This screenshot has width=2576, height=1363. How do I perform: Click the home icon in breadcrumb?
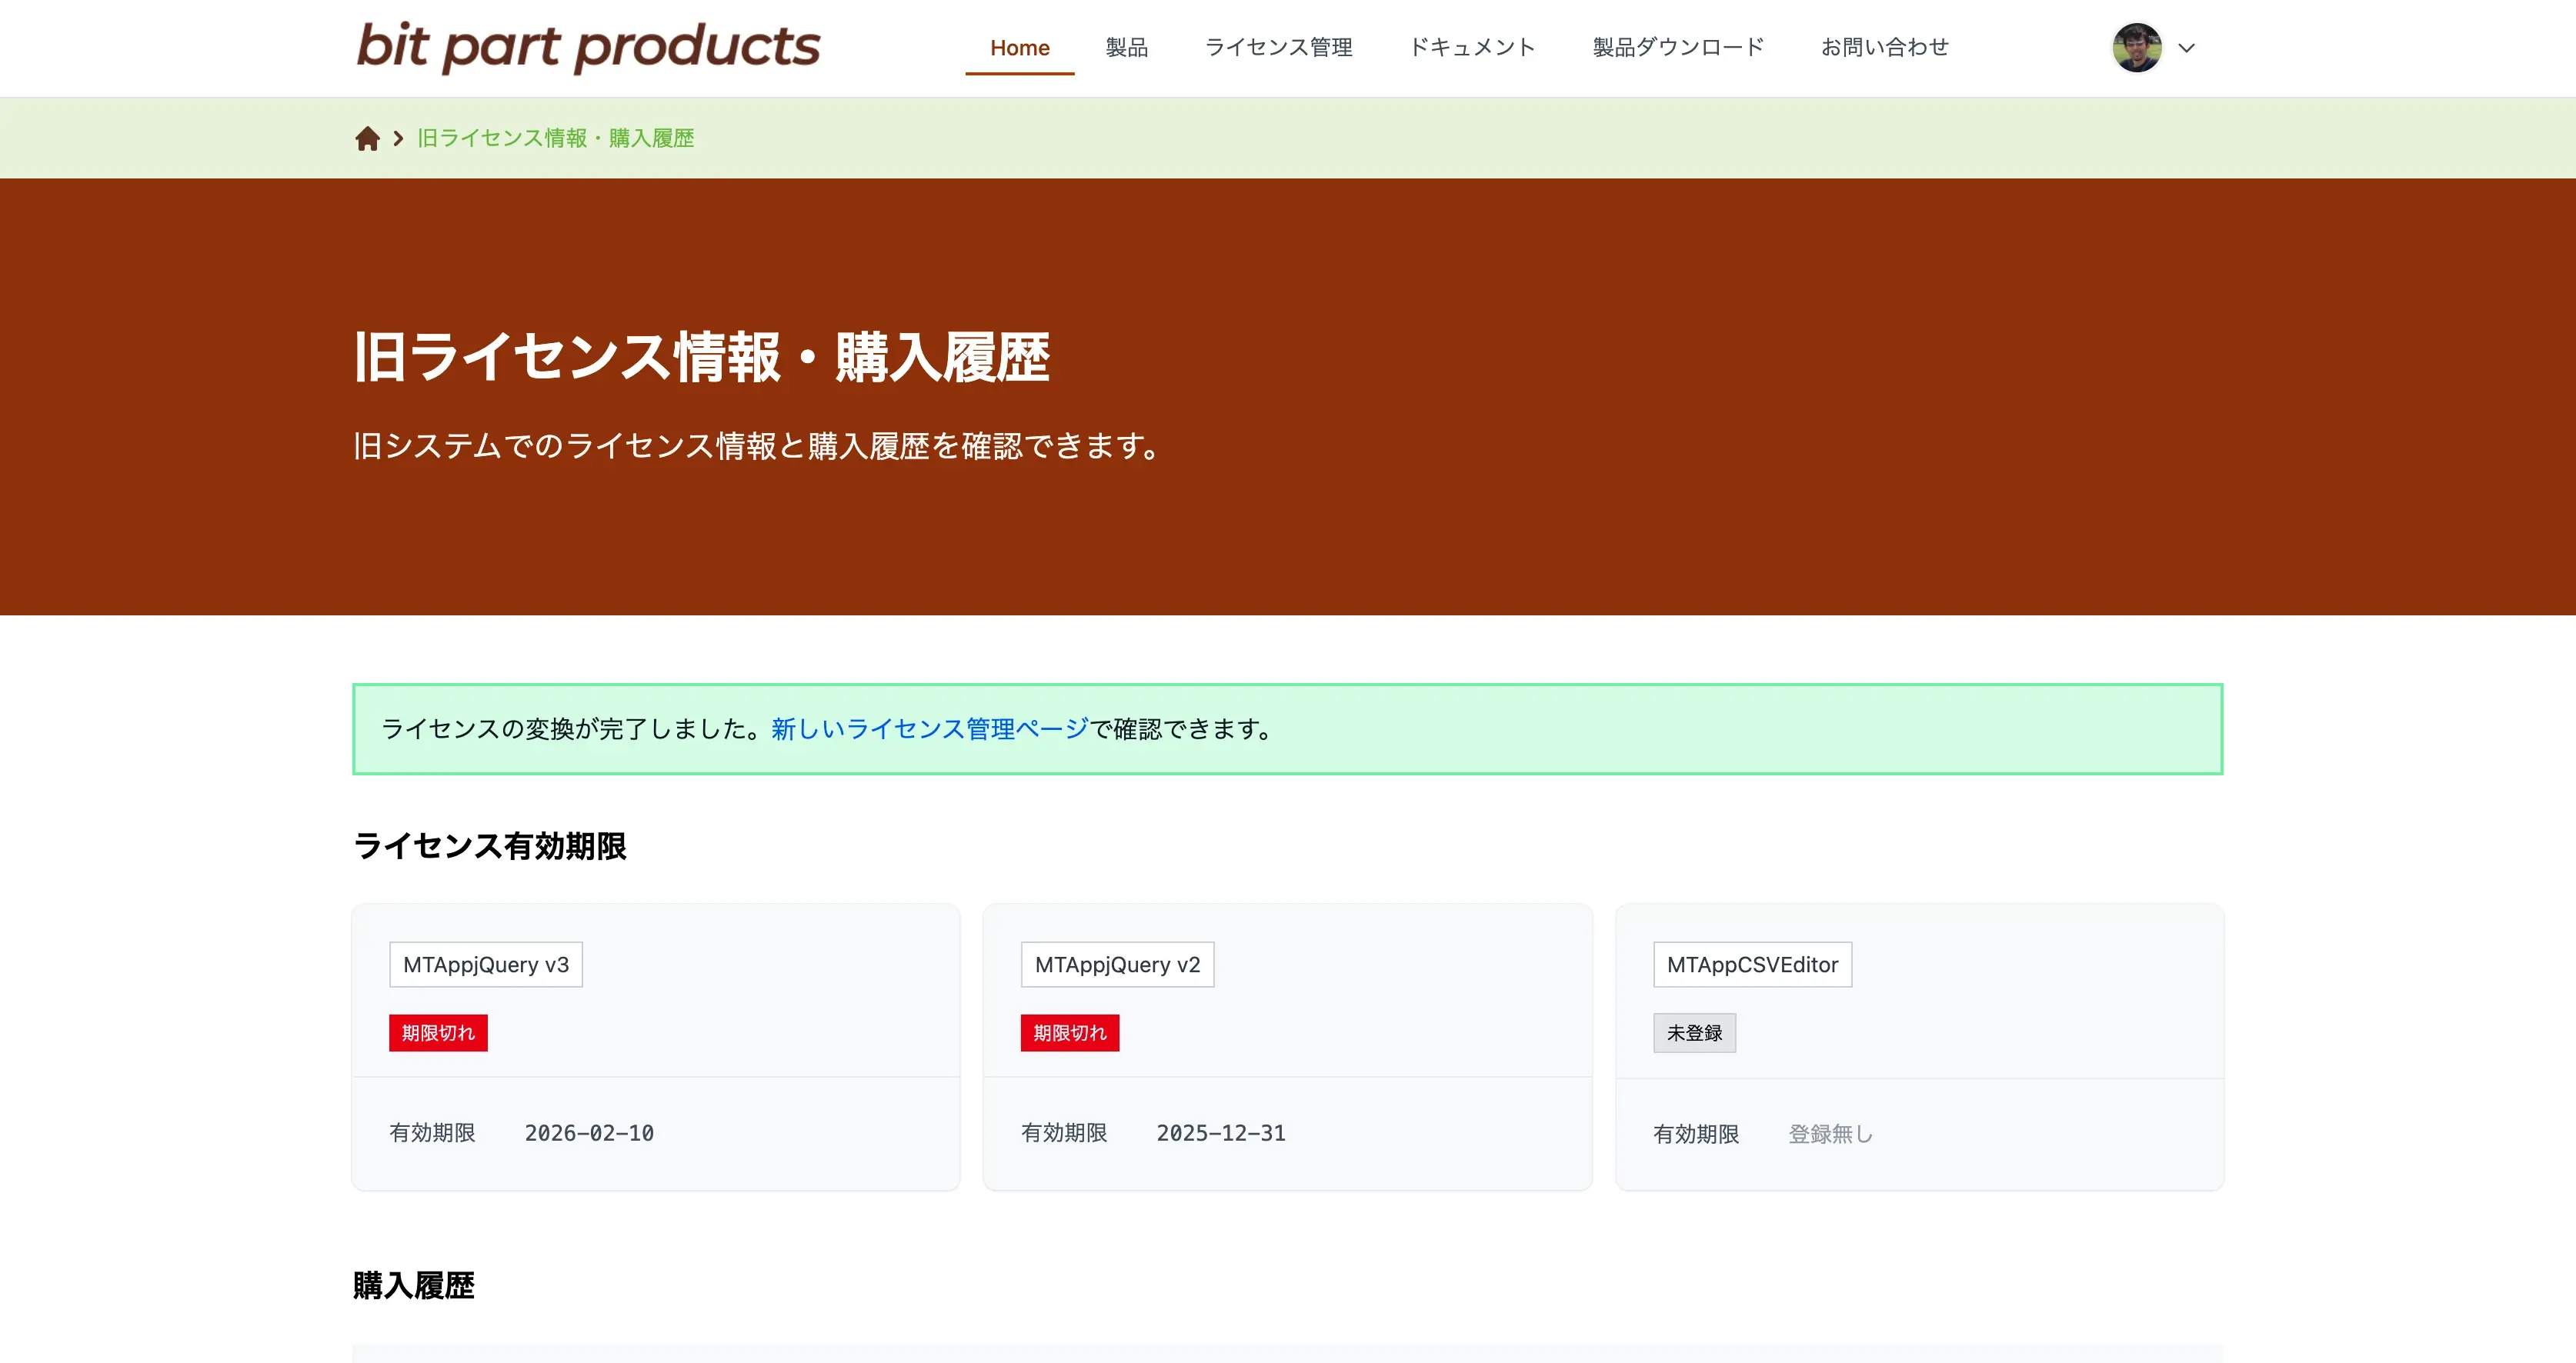[x=367, y=138]
